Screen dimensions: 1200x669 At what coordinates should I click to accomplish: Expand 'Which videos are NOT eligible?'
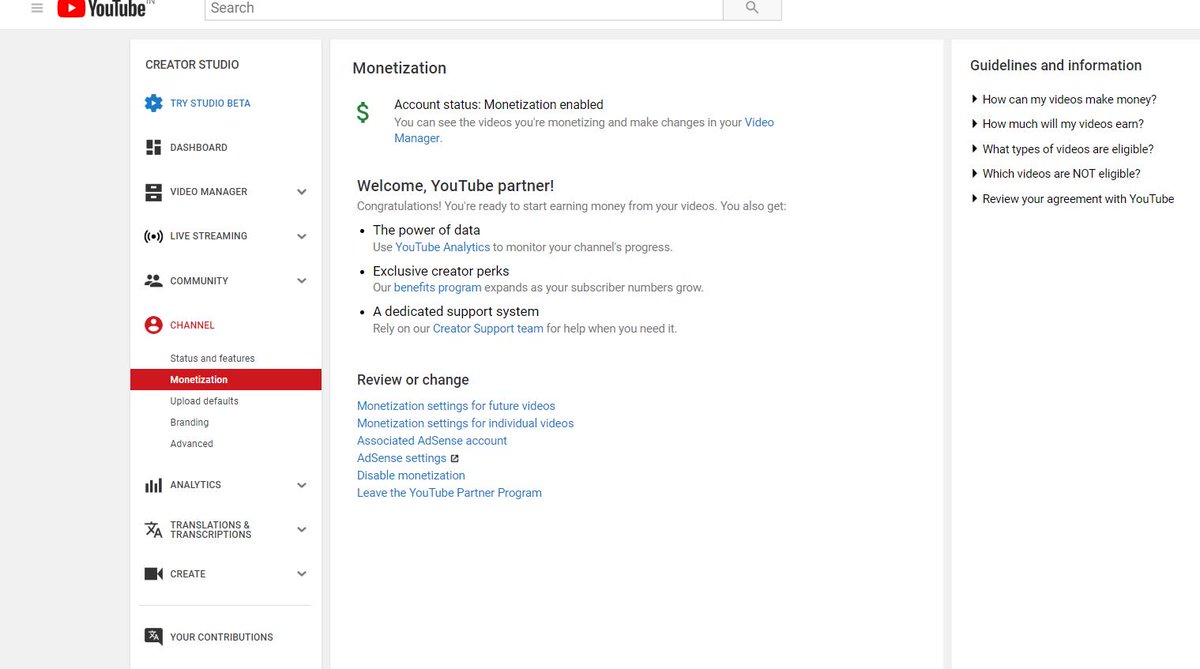coord(1055,174)
